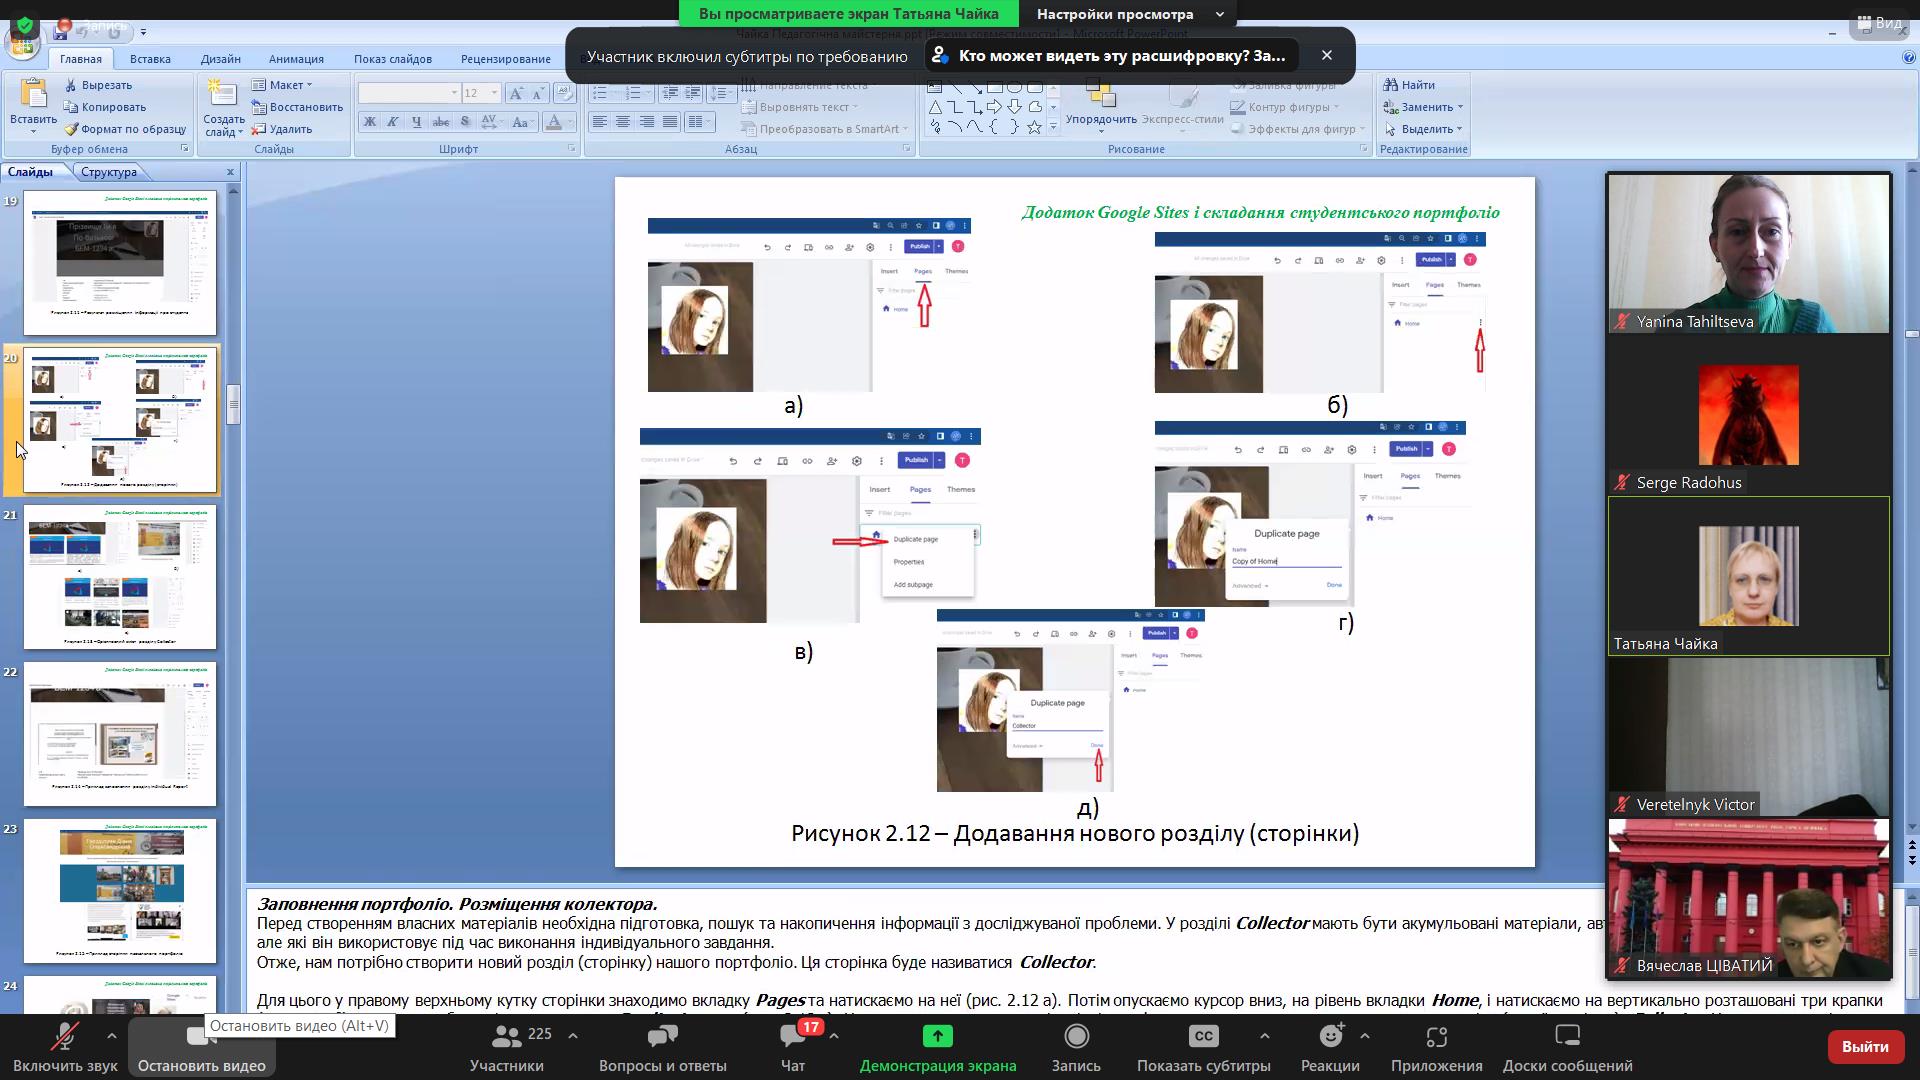Click the Find (Найти) binoculars icon
1920x1080 pixels.
(x=1390, y=85)
